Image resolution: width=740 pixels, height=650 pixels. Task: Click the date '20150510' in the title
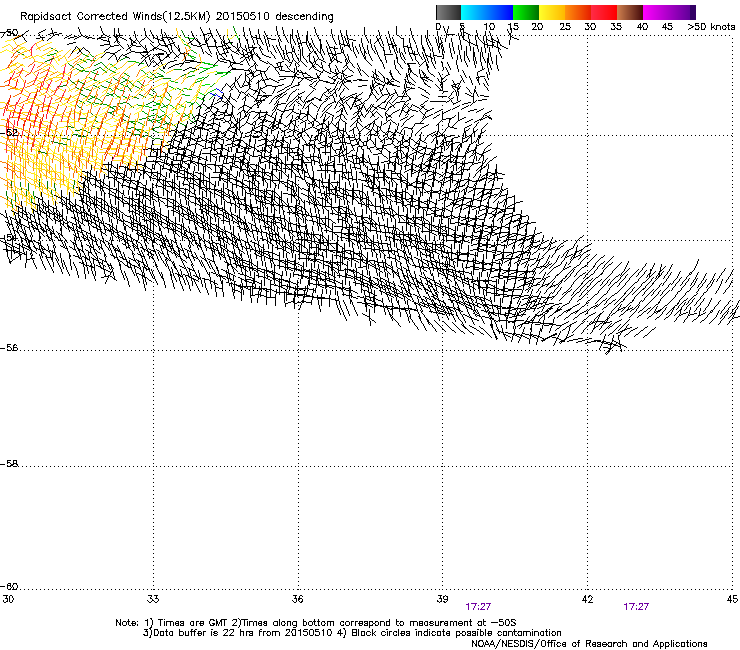tap(243, 16)
